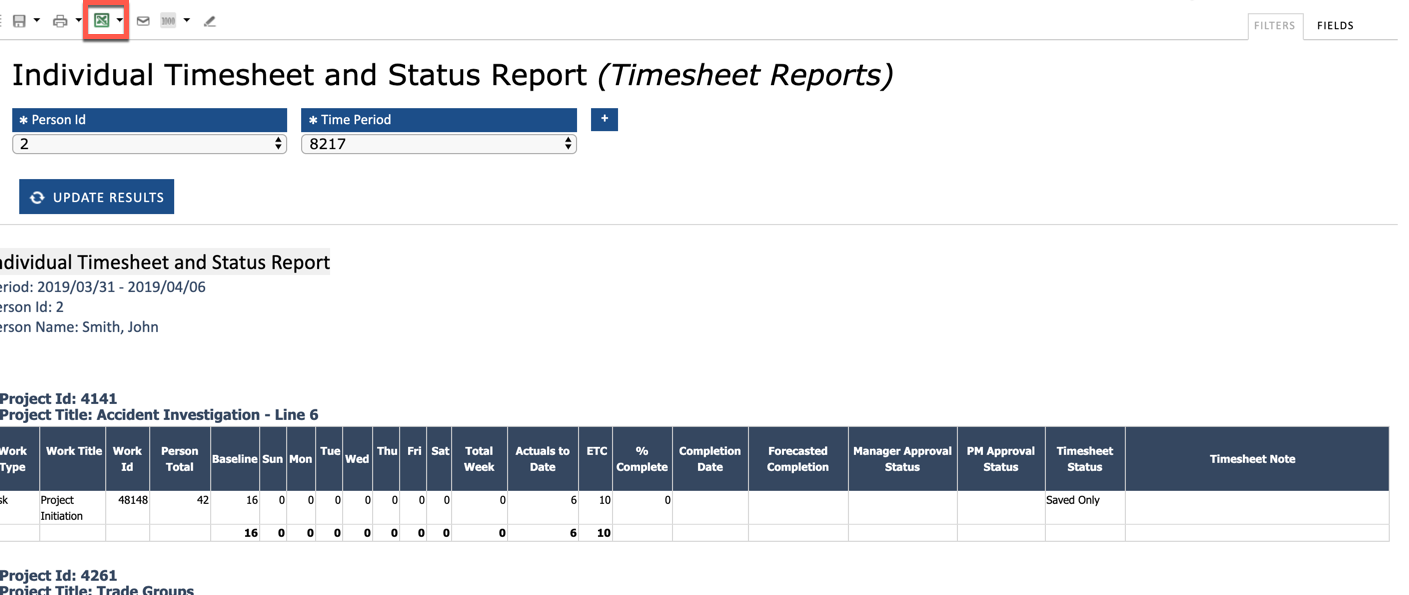This screenshot has height=595, width=1409.
Task: Switch to the FILTERS tab
Action: tap(1274, 25)
